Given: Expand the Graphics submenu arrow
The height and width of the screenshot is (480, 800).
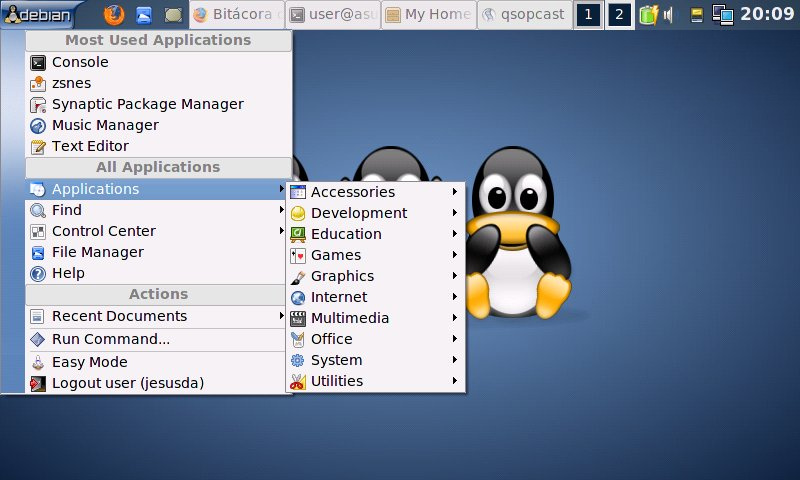Looking at the screenshot, I should 455,275.
